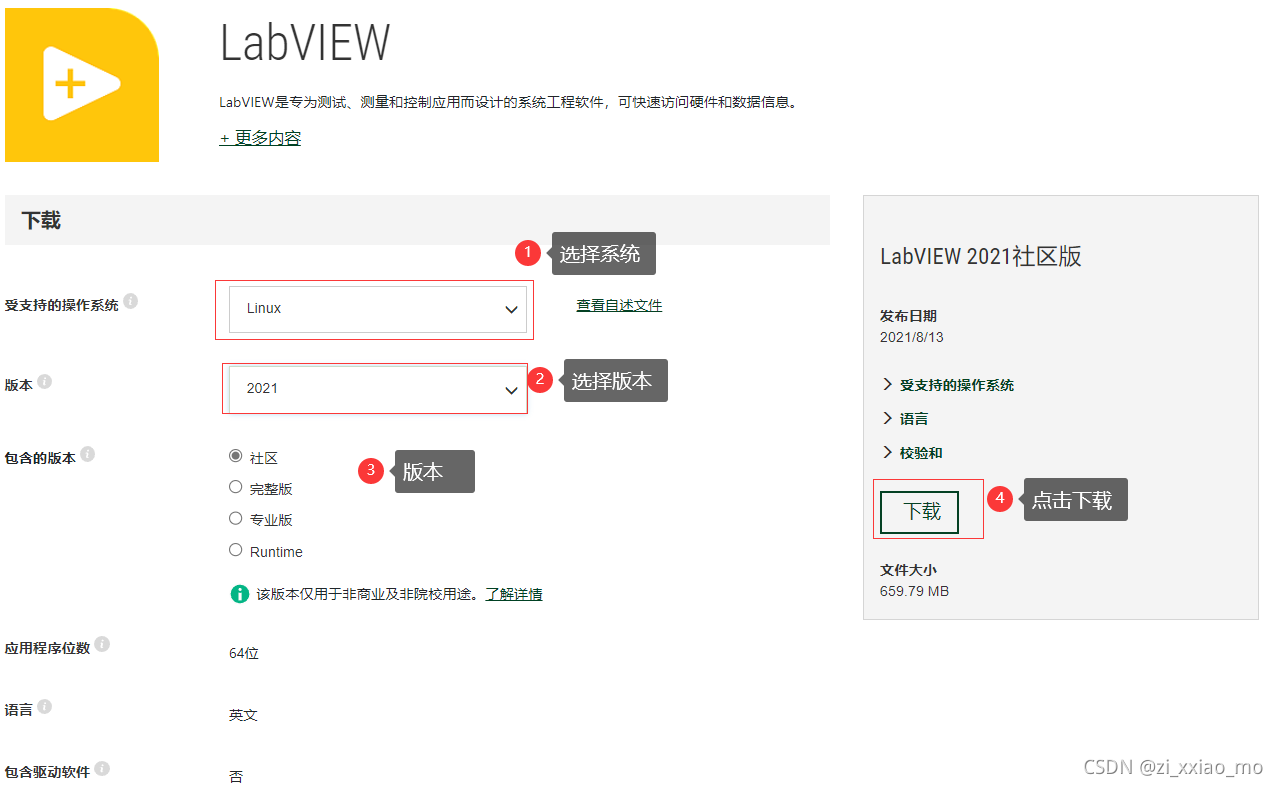Expand 受支持的操作系统 section in side panel
This screenshot has height=787, width=1278.
tap(949, 385)
